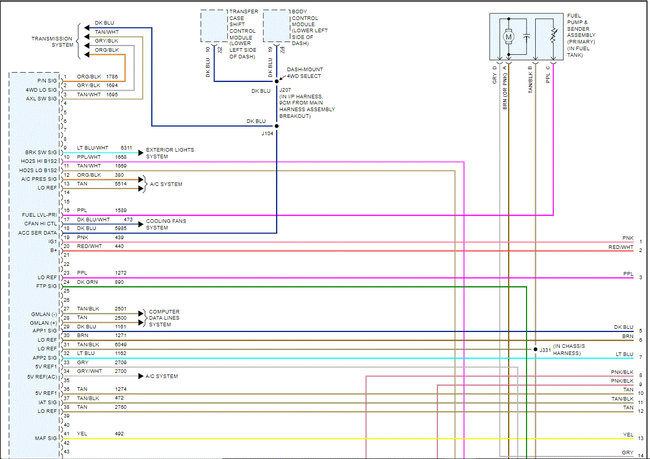The height and width of the screenshot is (459, 650).
Task: Select the COOLING FANS SYSTEM label
Action: tap(166, 224)
